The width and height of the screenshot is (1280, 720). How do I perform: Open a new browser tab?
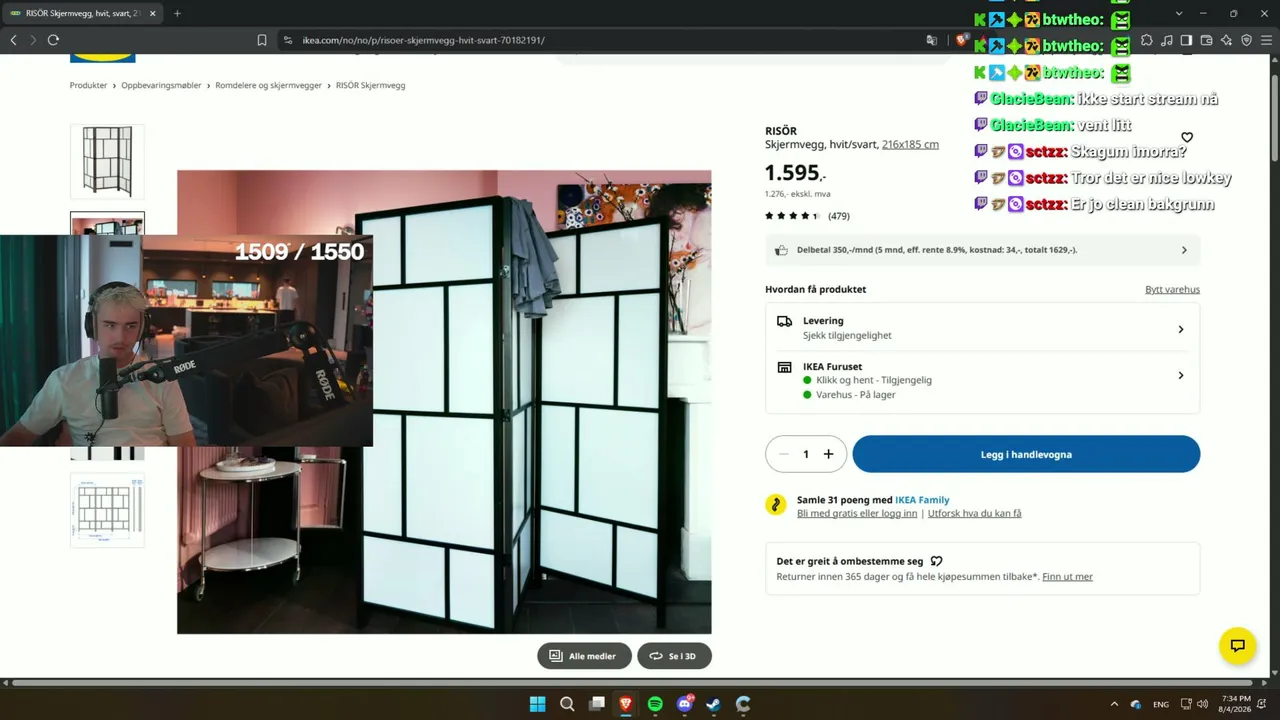pyautogui.click(x=177, y=14)
